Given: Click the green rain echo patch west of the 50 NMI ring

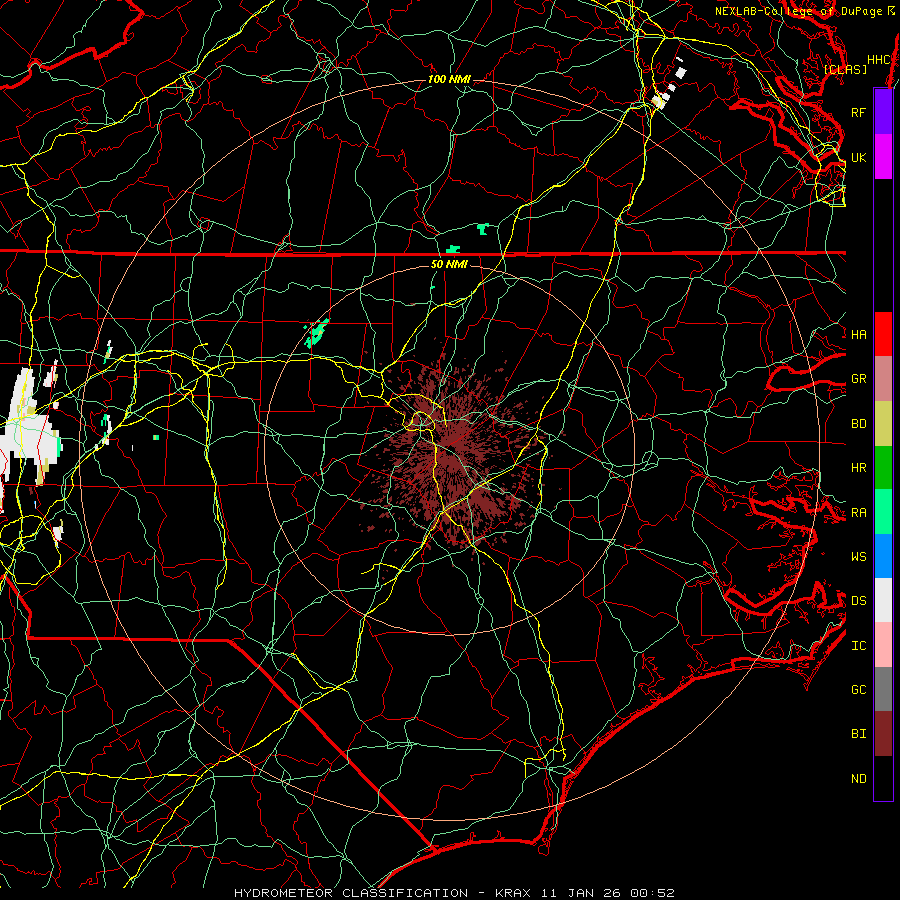Looking at the screenshot, I should 316,333.
